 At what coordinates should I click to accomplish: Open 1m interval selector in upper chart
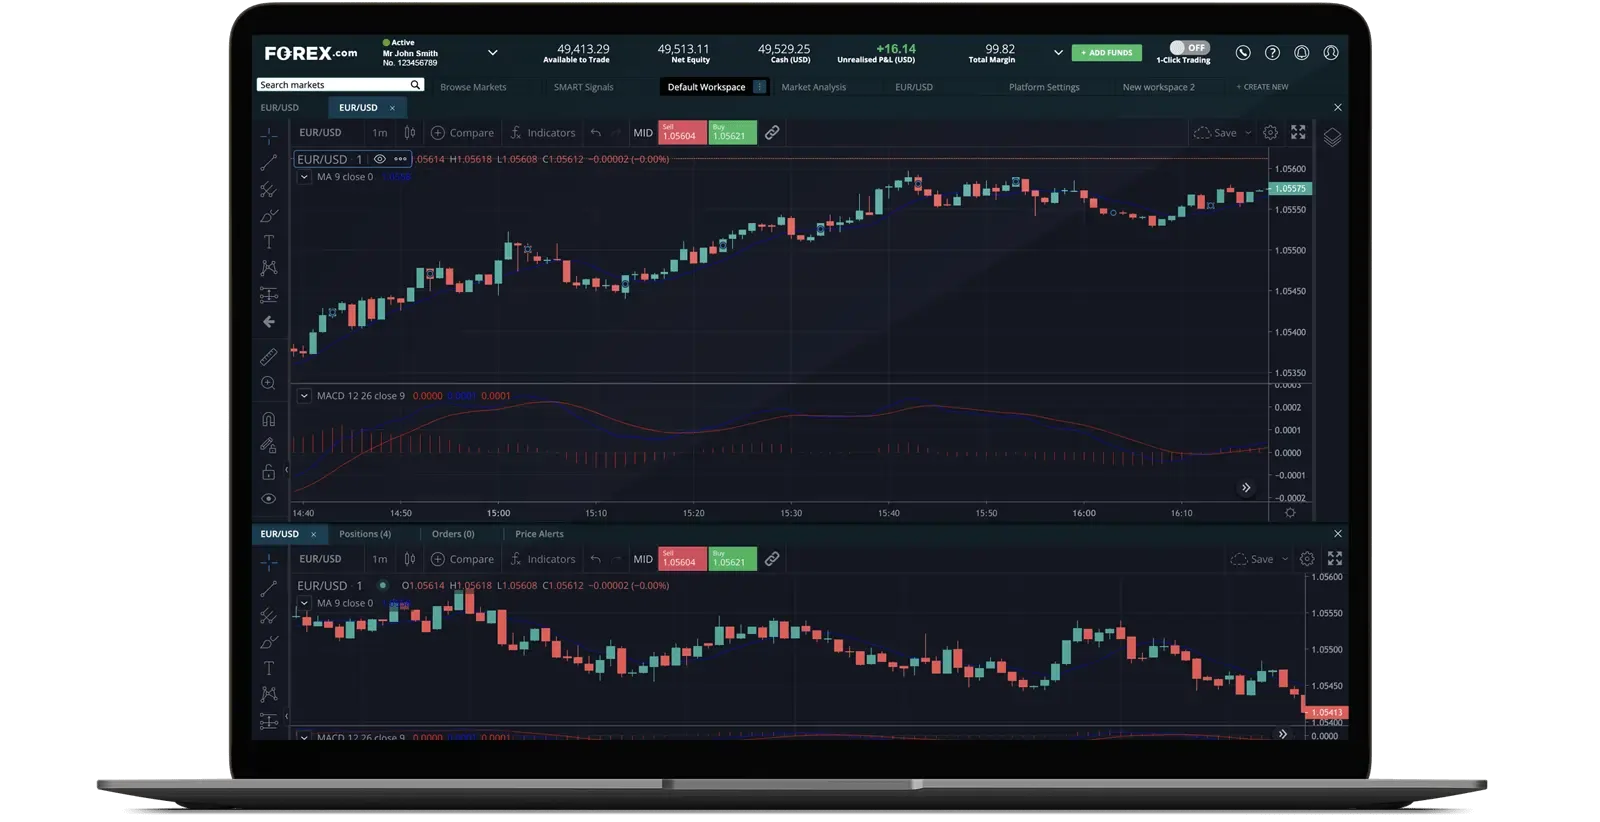pyautogui.click(x=380, y=132)
